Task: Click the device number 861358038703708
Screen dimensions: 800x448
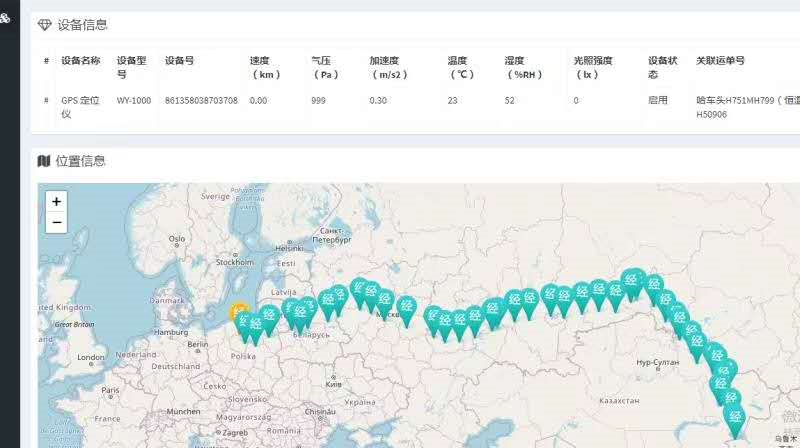Action: click(x=201, y=101)
